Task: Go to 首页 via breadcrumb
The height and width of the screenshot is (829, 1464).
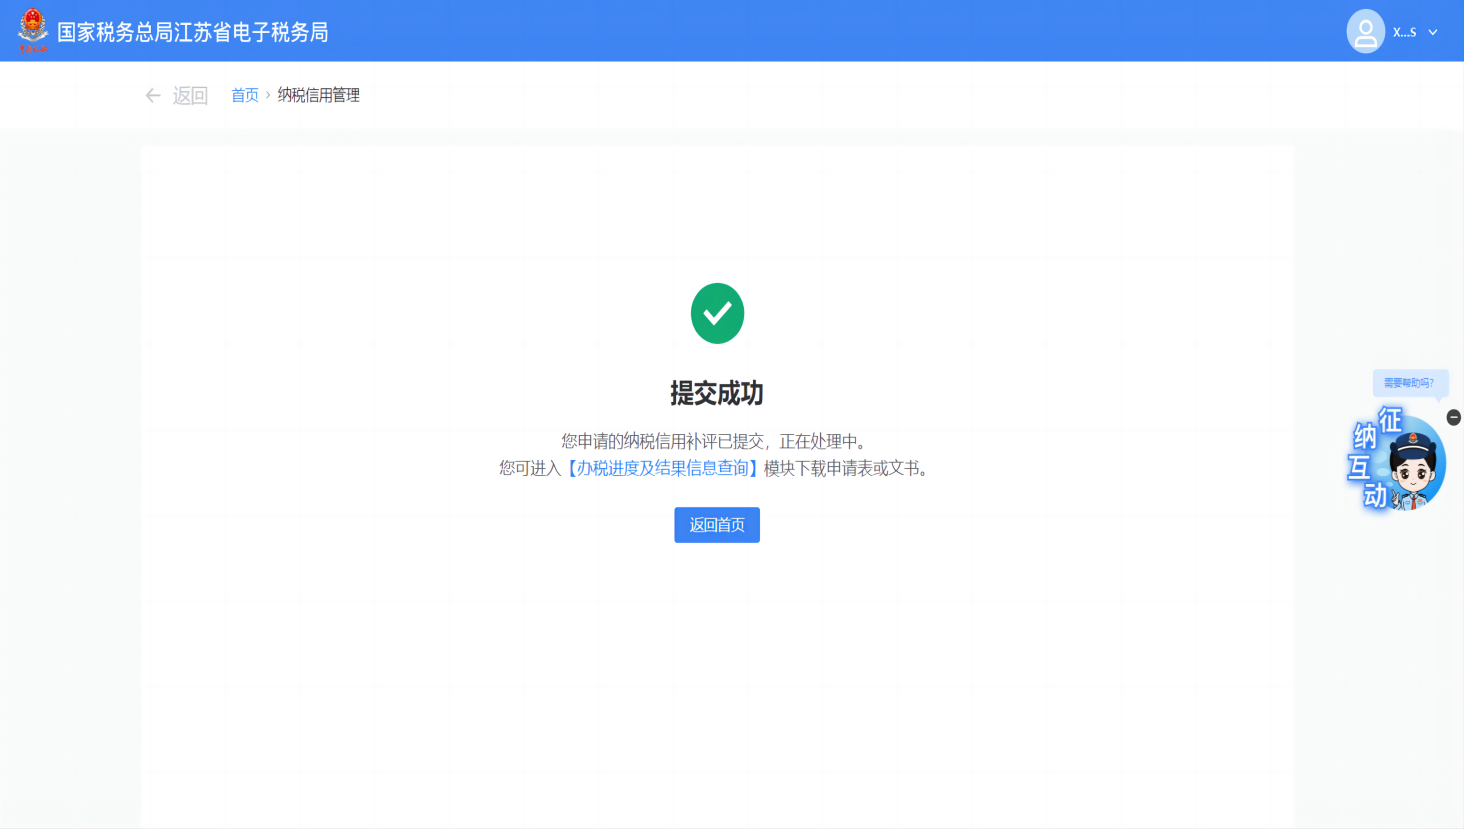Action: click(245, 95)
